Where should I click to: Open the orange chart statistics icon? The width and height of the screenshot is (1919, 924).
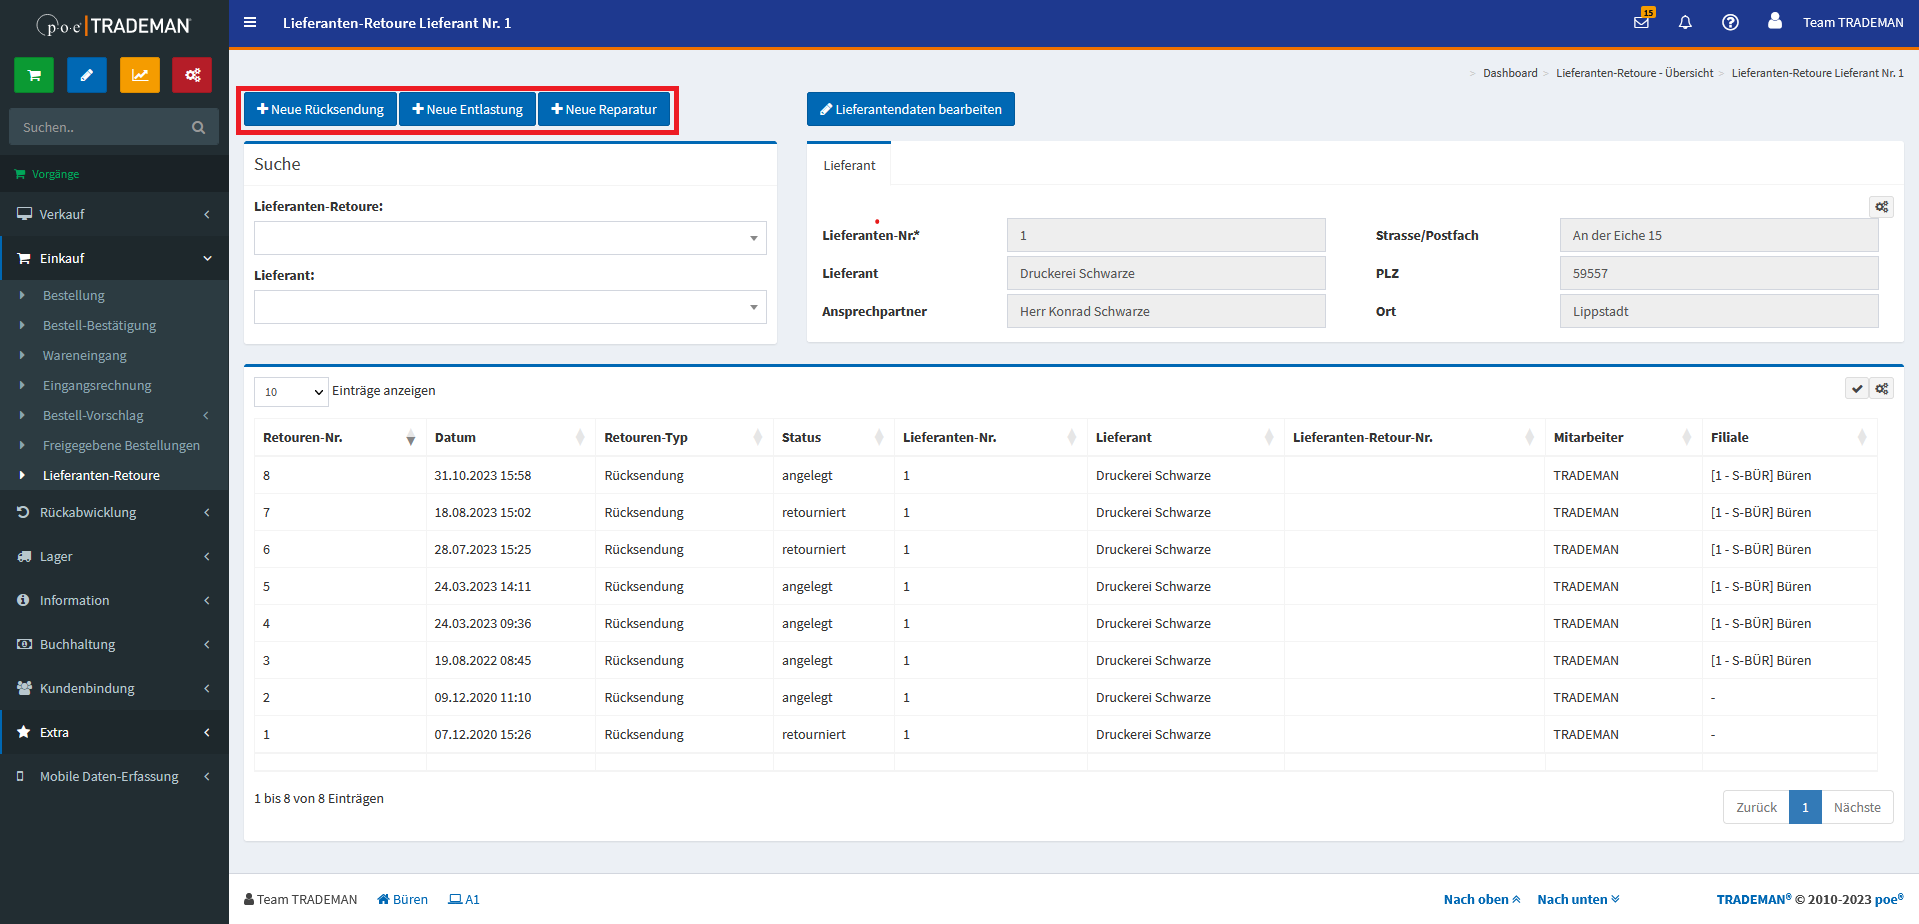tap(140, 75)
